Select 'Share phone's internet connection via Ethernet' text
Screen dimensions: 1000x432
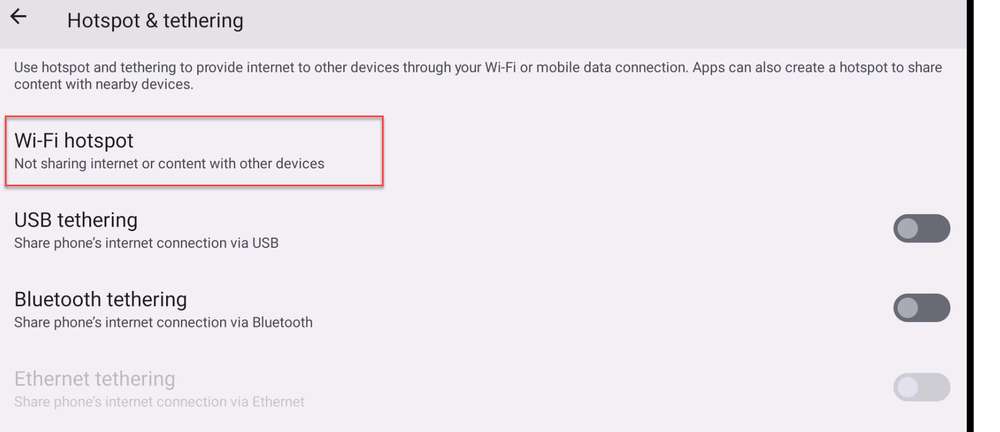[x=159, y=402]
